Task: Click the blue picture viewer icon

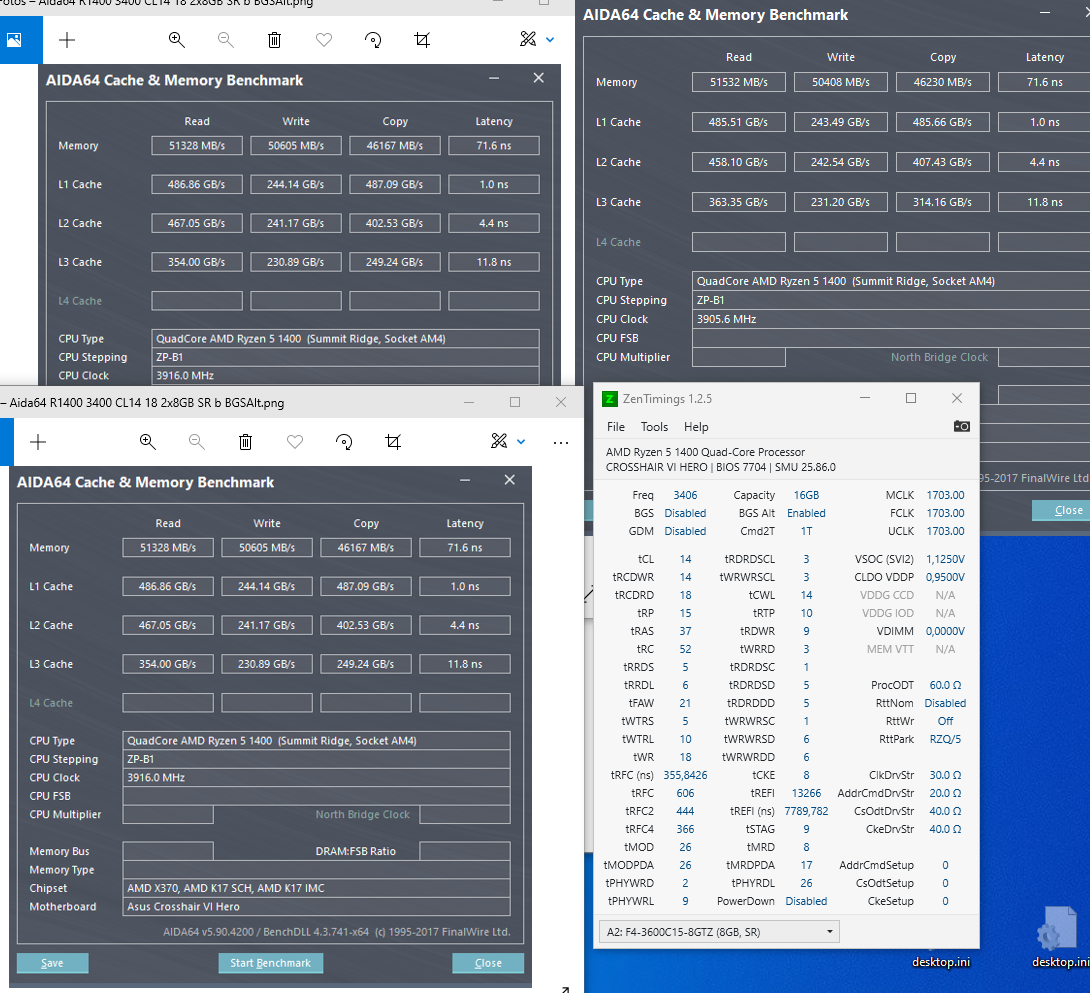Action: pyautogui.click(x=13, y=40)
